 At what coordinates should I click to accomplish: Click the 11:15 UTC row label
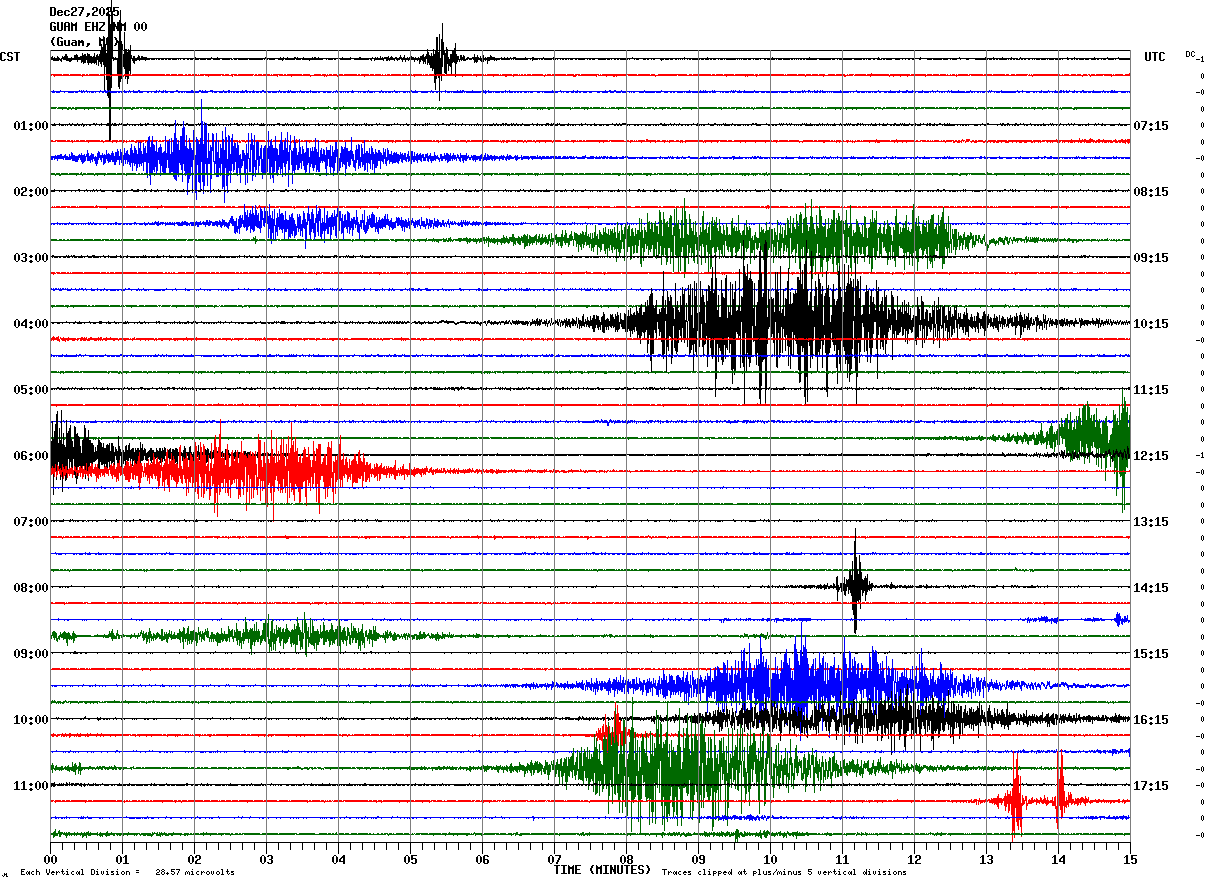click(x=1151, y=390)
